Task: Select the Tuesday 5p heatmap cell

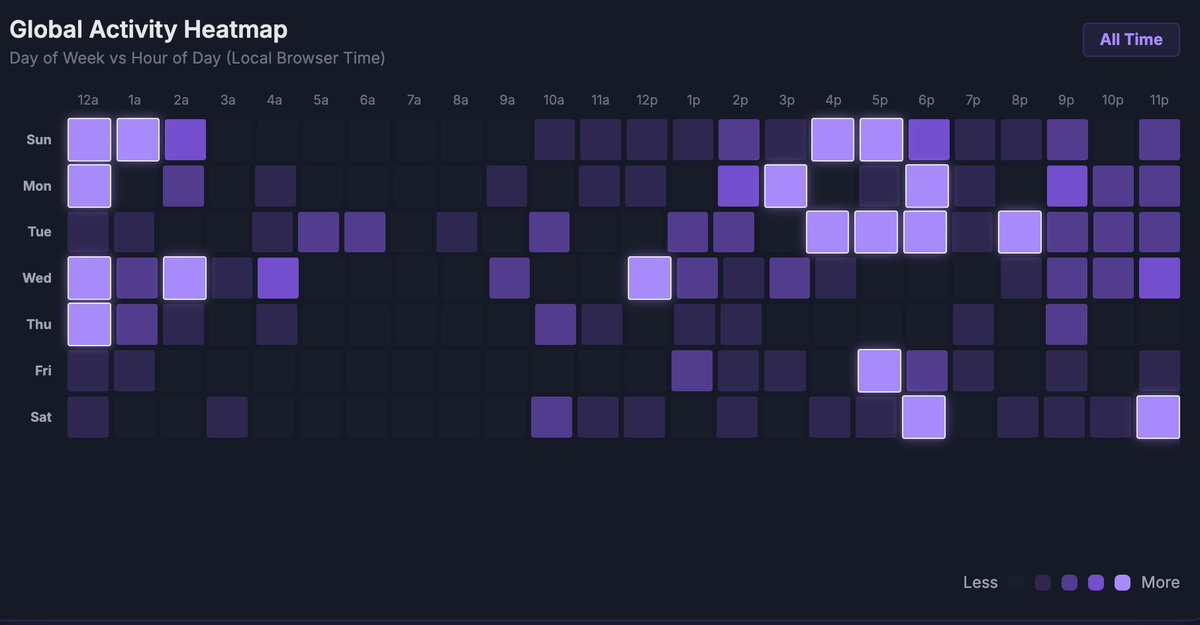Action: 877,232
